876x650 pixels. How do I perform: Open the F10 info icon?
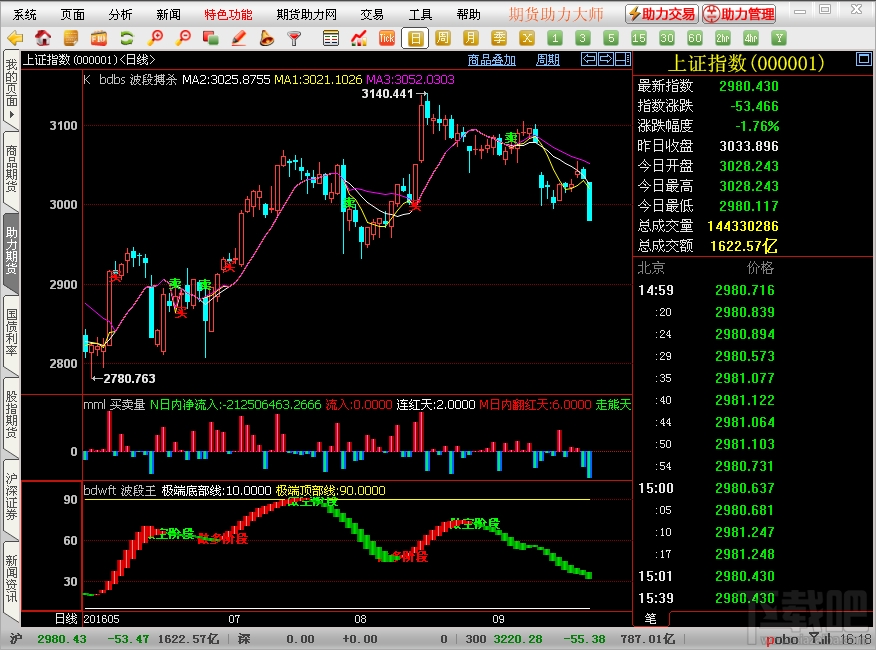(x=99, y=38)
